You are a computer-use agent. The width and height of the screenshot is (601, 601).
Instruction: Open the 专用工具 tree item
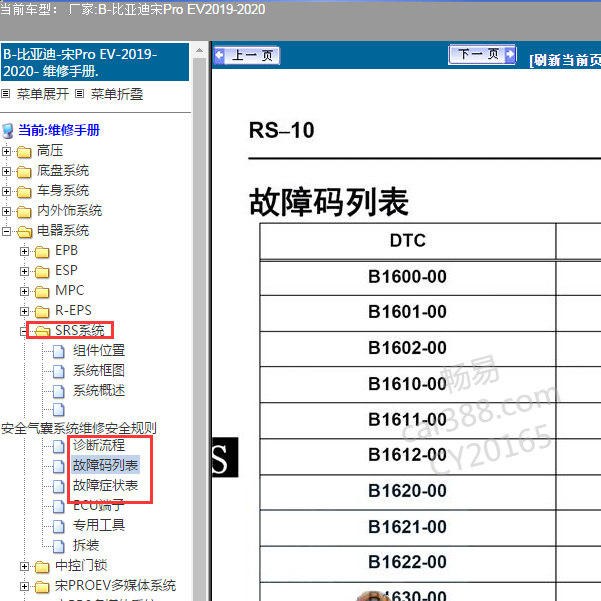coord(99,525)
